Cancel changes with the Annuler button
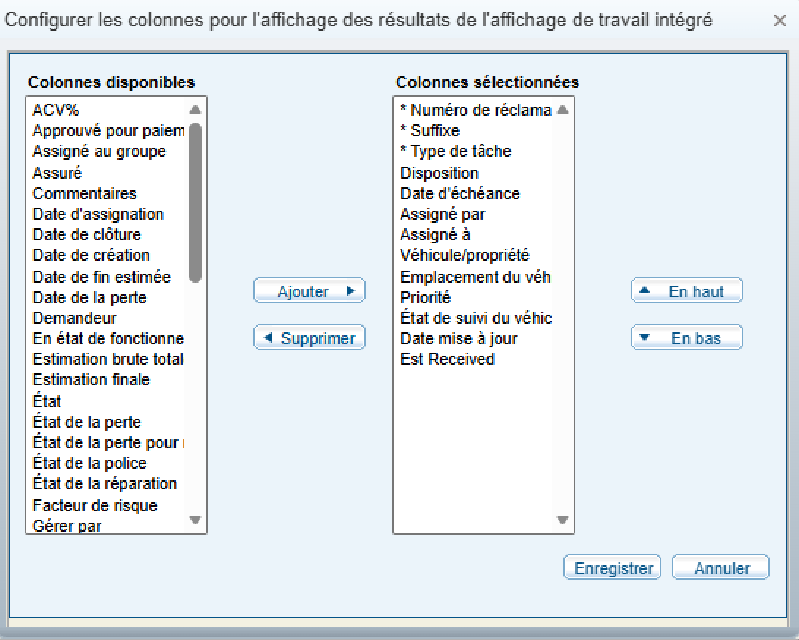 pyautogui.click(x=721, y=568)
